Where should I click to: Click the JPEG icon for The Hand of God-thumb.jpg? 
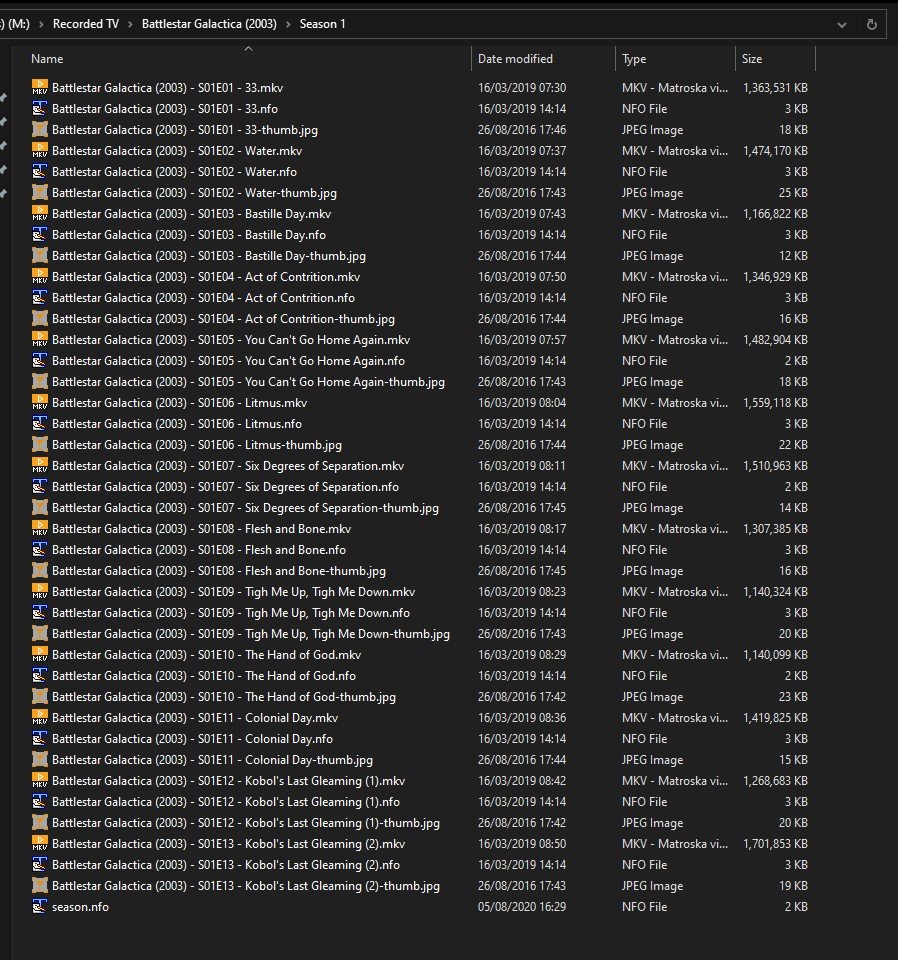(40, 697)
